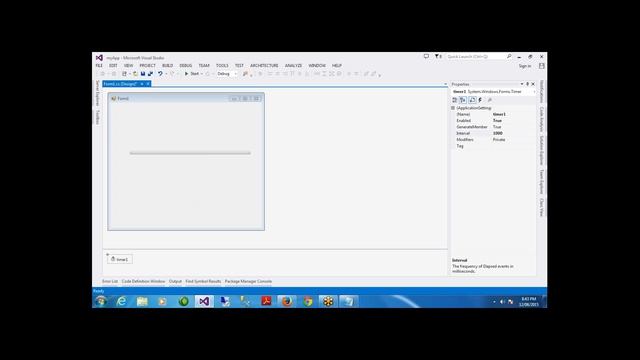
Task: Open the Server Explorer side tab
Action: tap(98, 93)
